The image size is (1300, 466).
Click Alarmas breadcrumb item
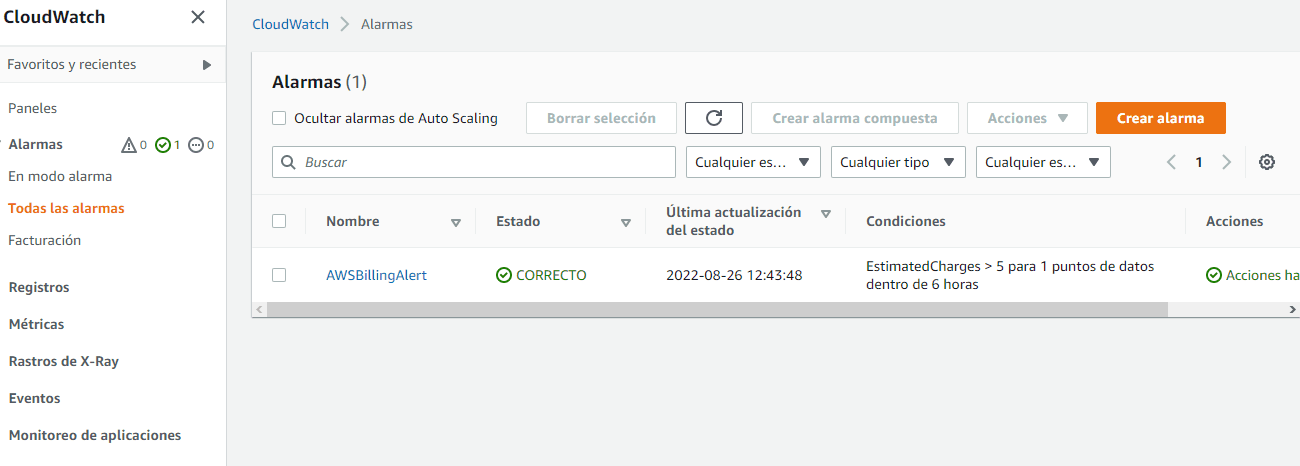387,24
